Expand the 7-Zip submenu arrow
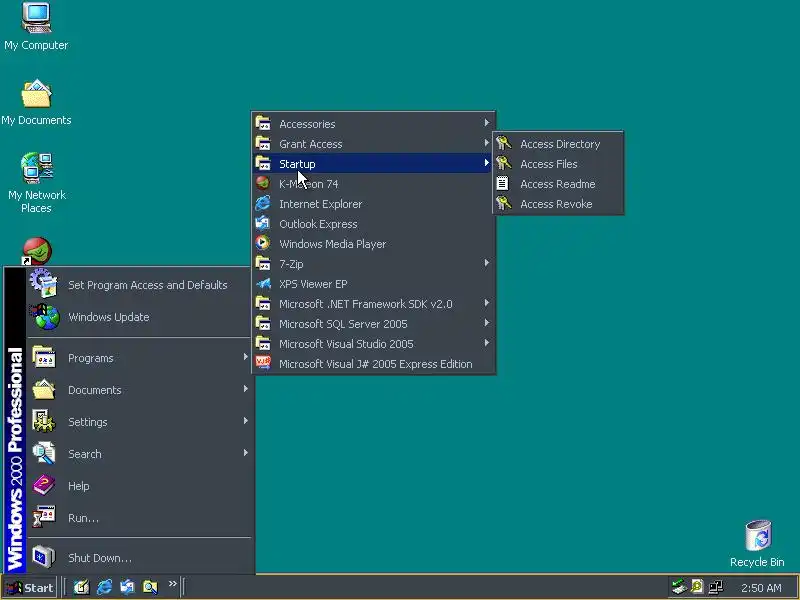800x600 pixels. [487, 263]
